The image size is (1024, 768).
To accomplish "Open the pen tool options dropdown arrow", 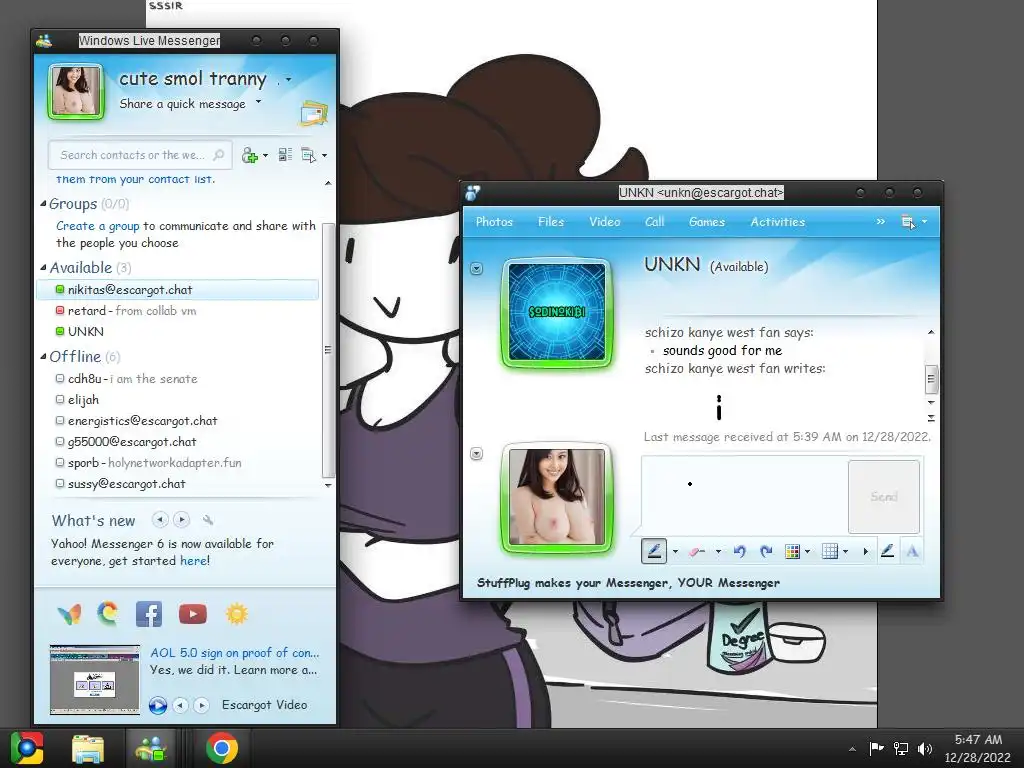I will tap(675, 552).
